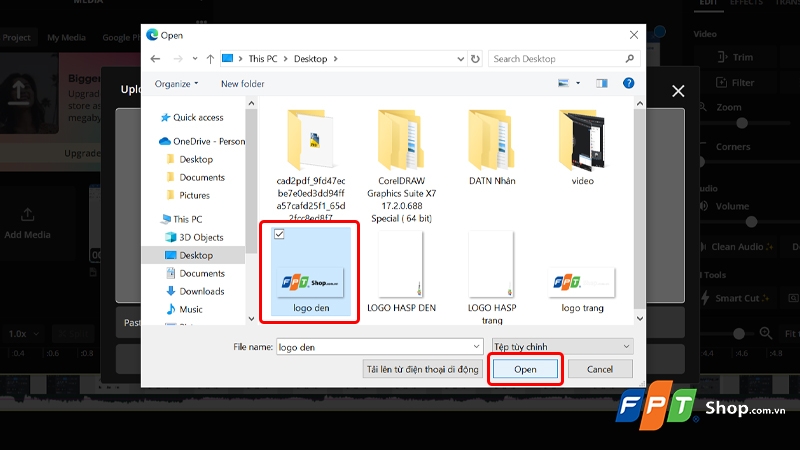Open the Organize menu
800x450 pixels.
(x=177, y=84)
